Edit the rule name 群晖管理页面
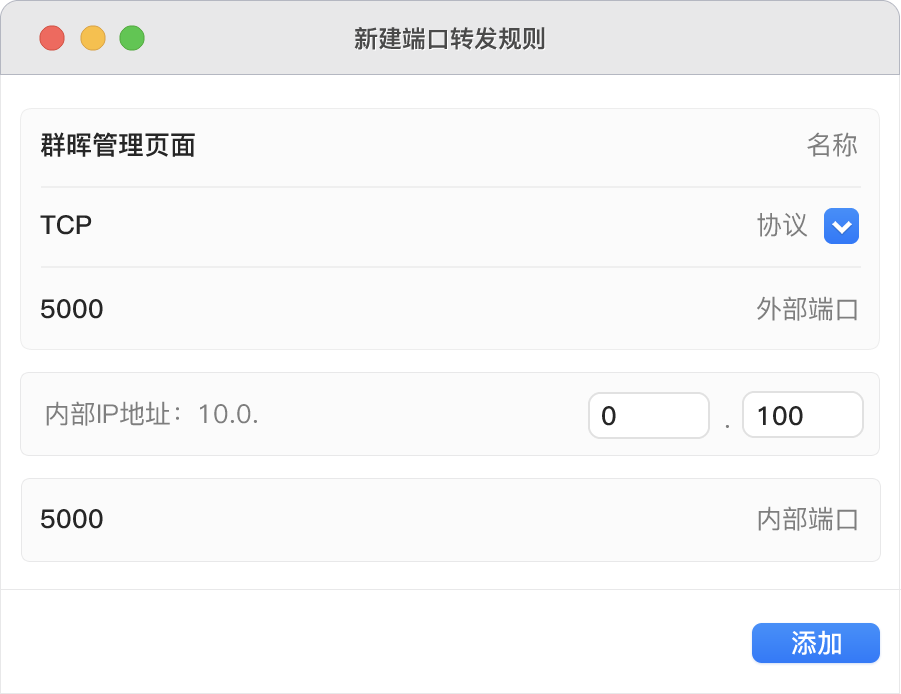 coord(118,146)
